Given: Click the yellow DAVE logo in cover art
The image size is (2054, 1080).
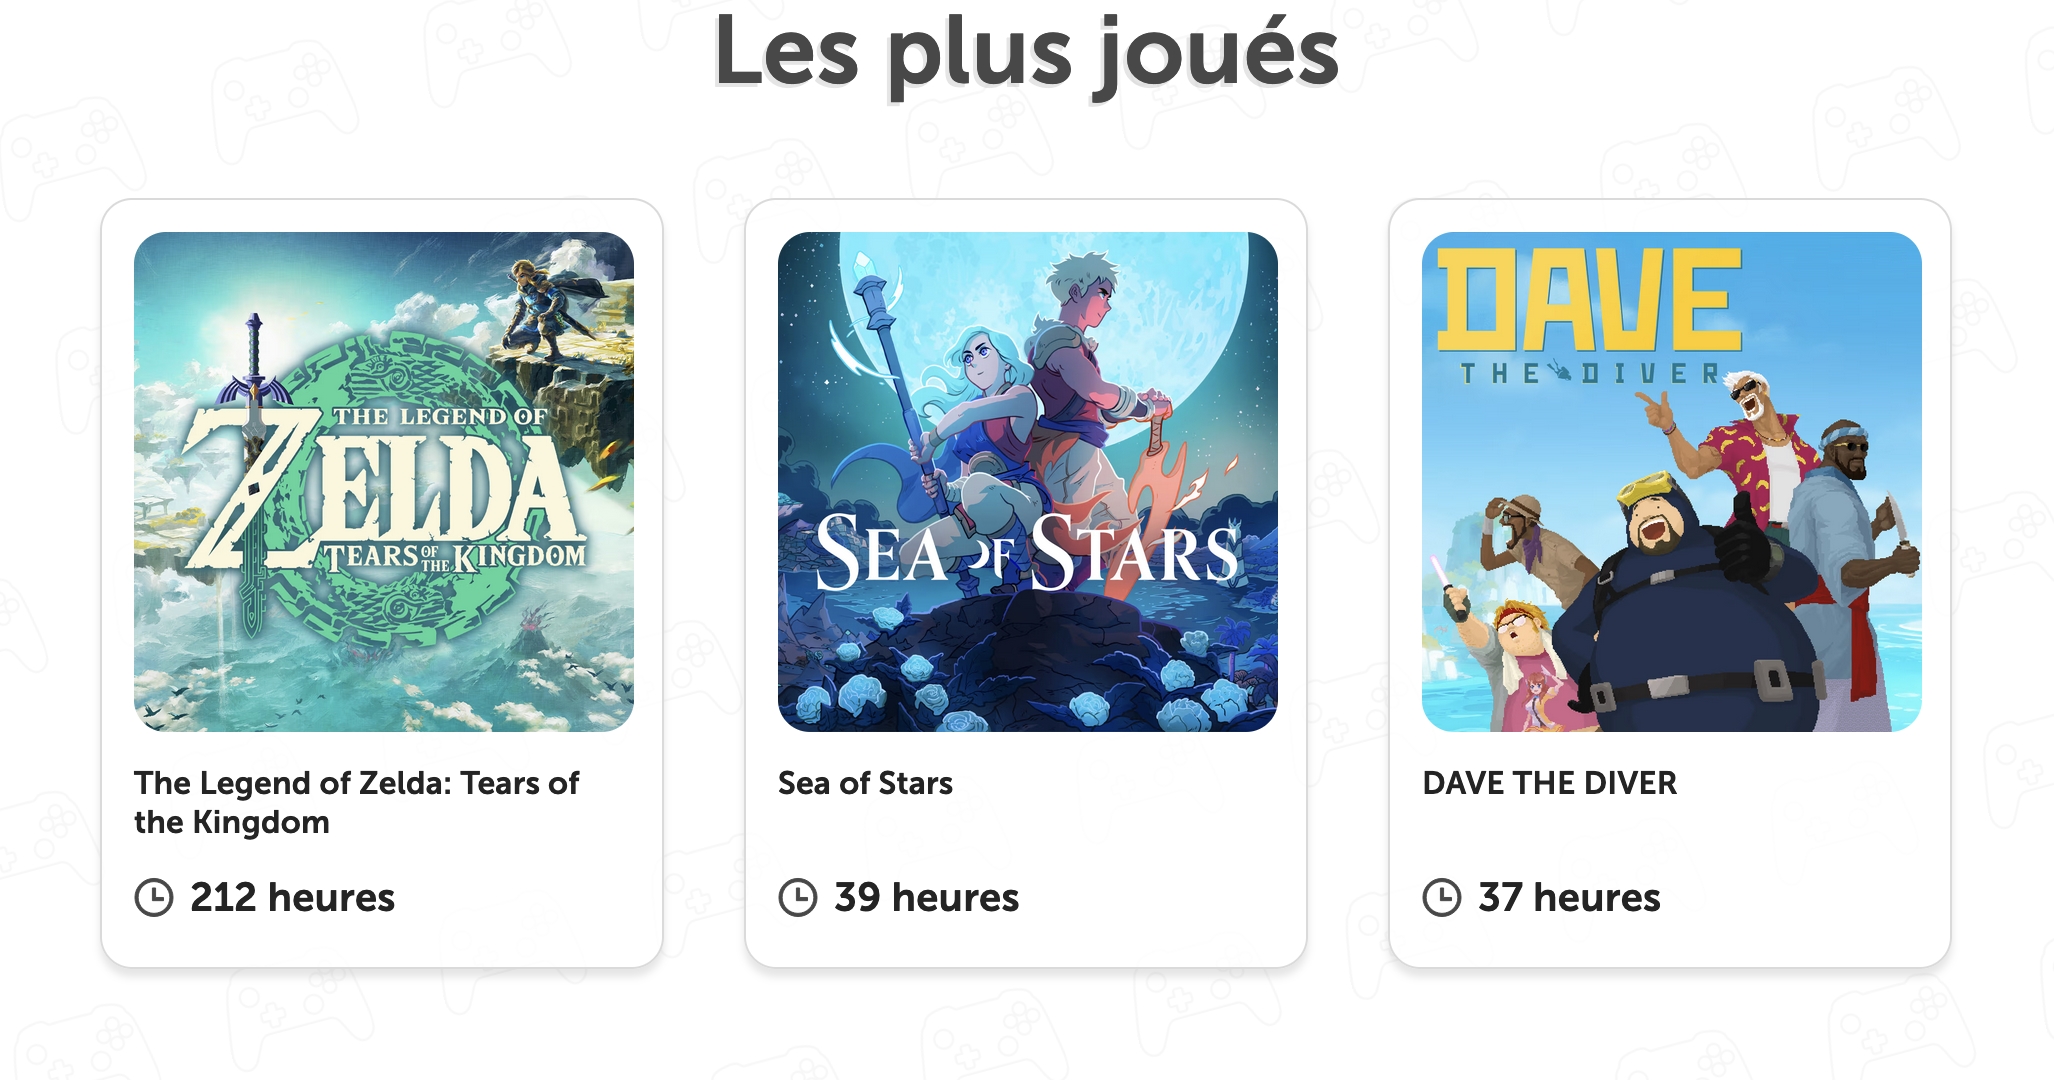Looking at the screenshot, I should [x=1588, y=300].
